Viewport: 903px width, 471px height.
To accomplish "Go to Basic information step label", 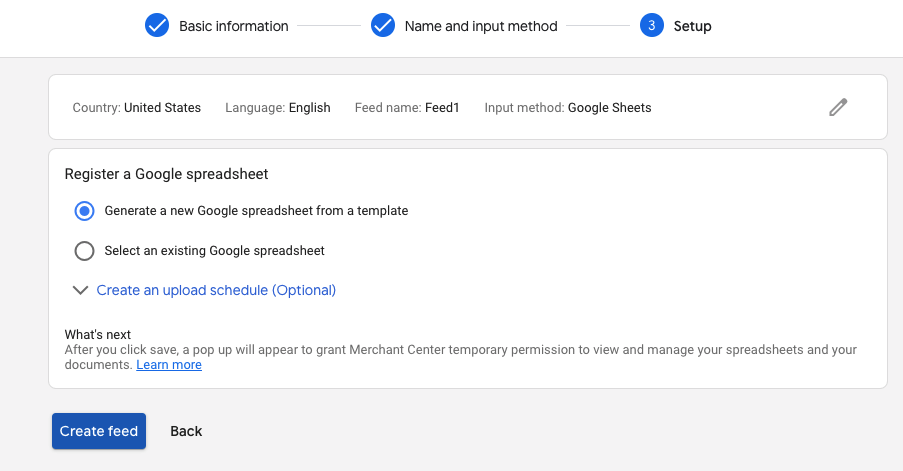I will coord(233,26).
